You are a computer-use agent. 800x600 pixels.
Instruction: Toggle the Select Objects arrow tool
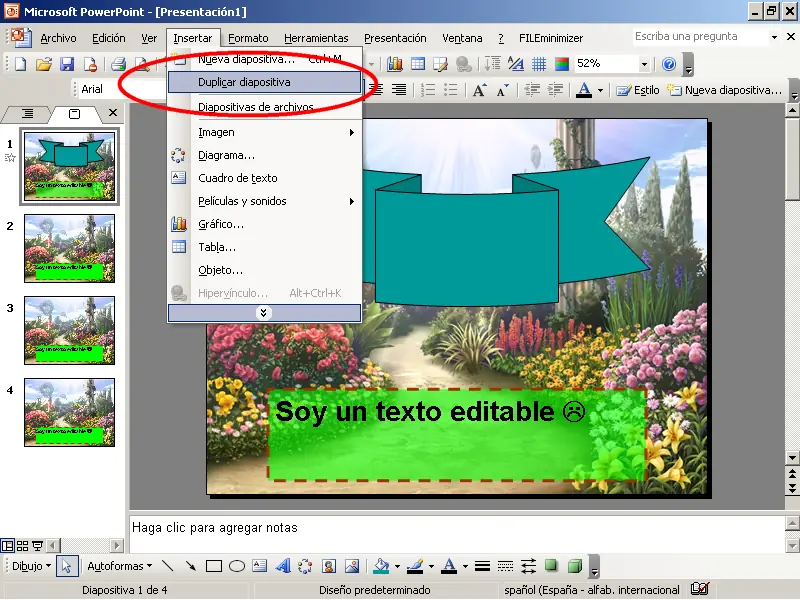[x=67, y=566]
